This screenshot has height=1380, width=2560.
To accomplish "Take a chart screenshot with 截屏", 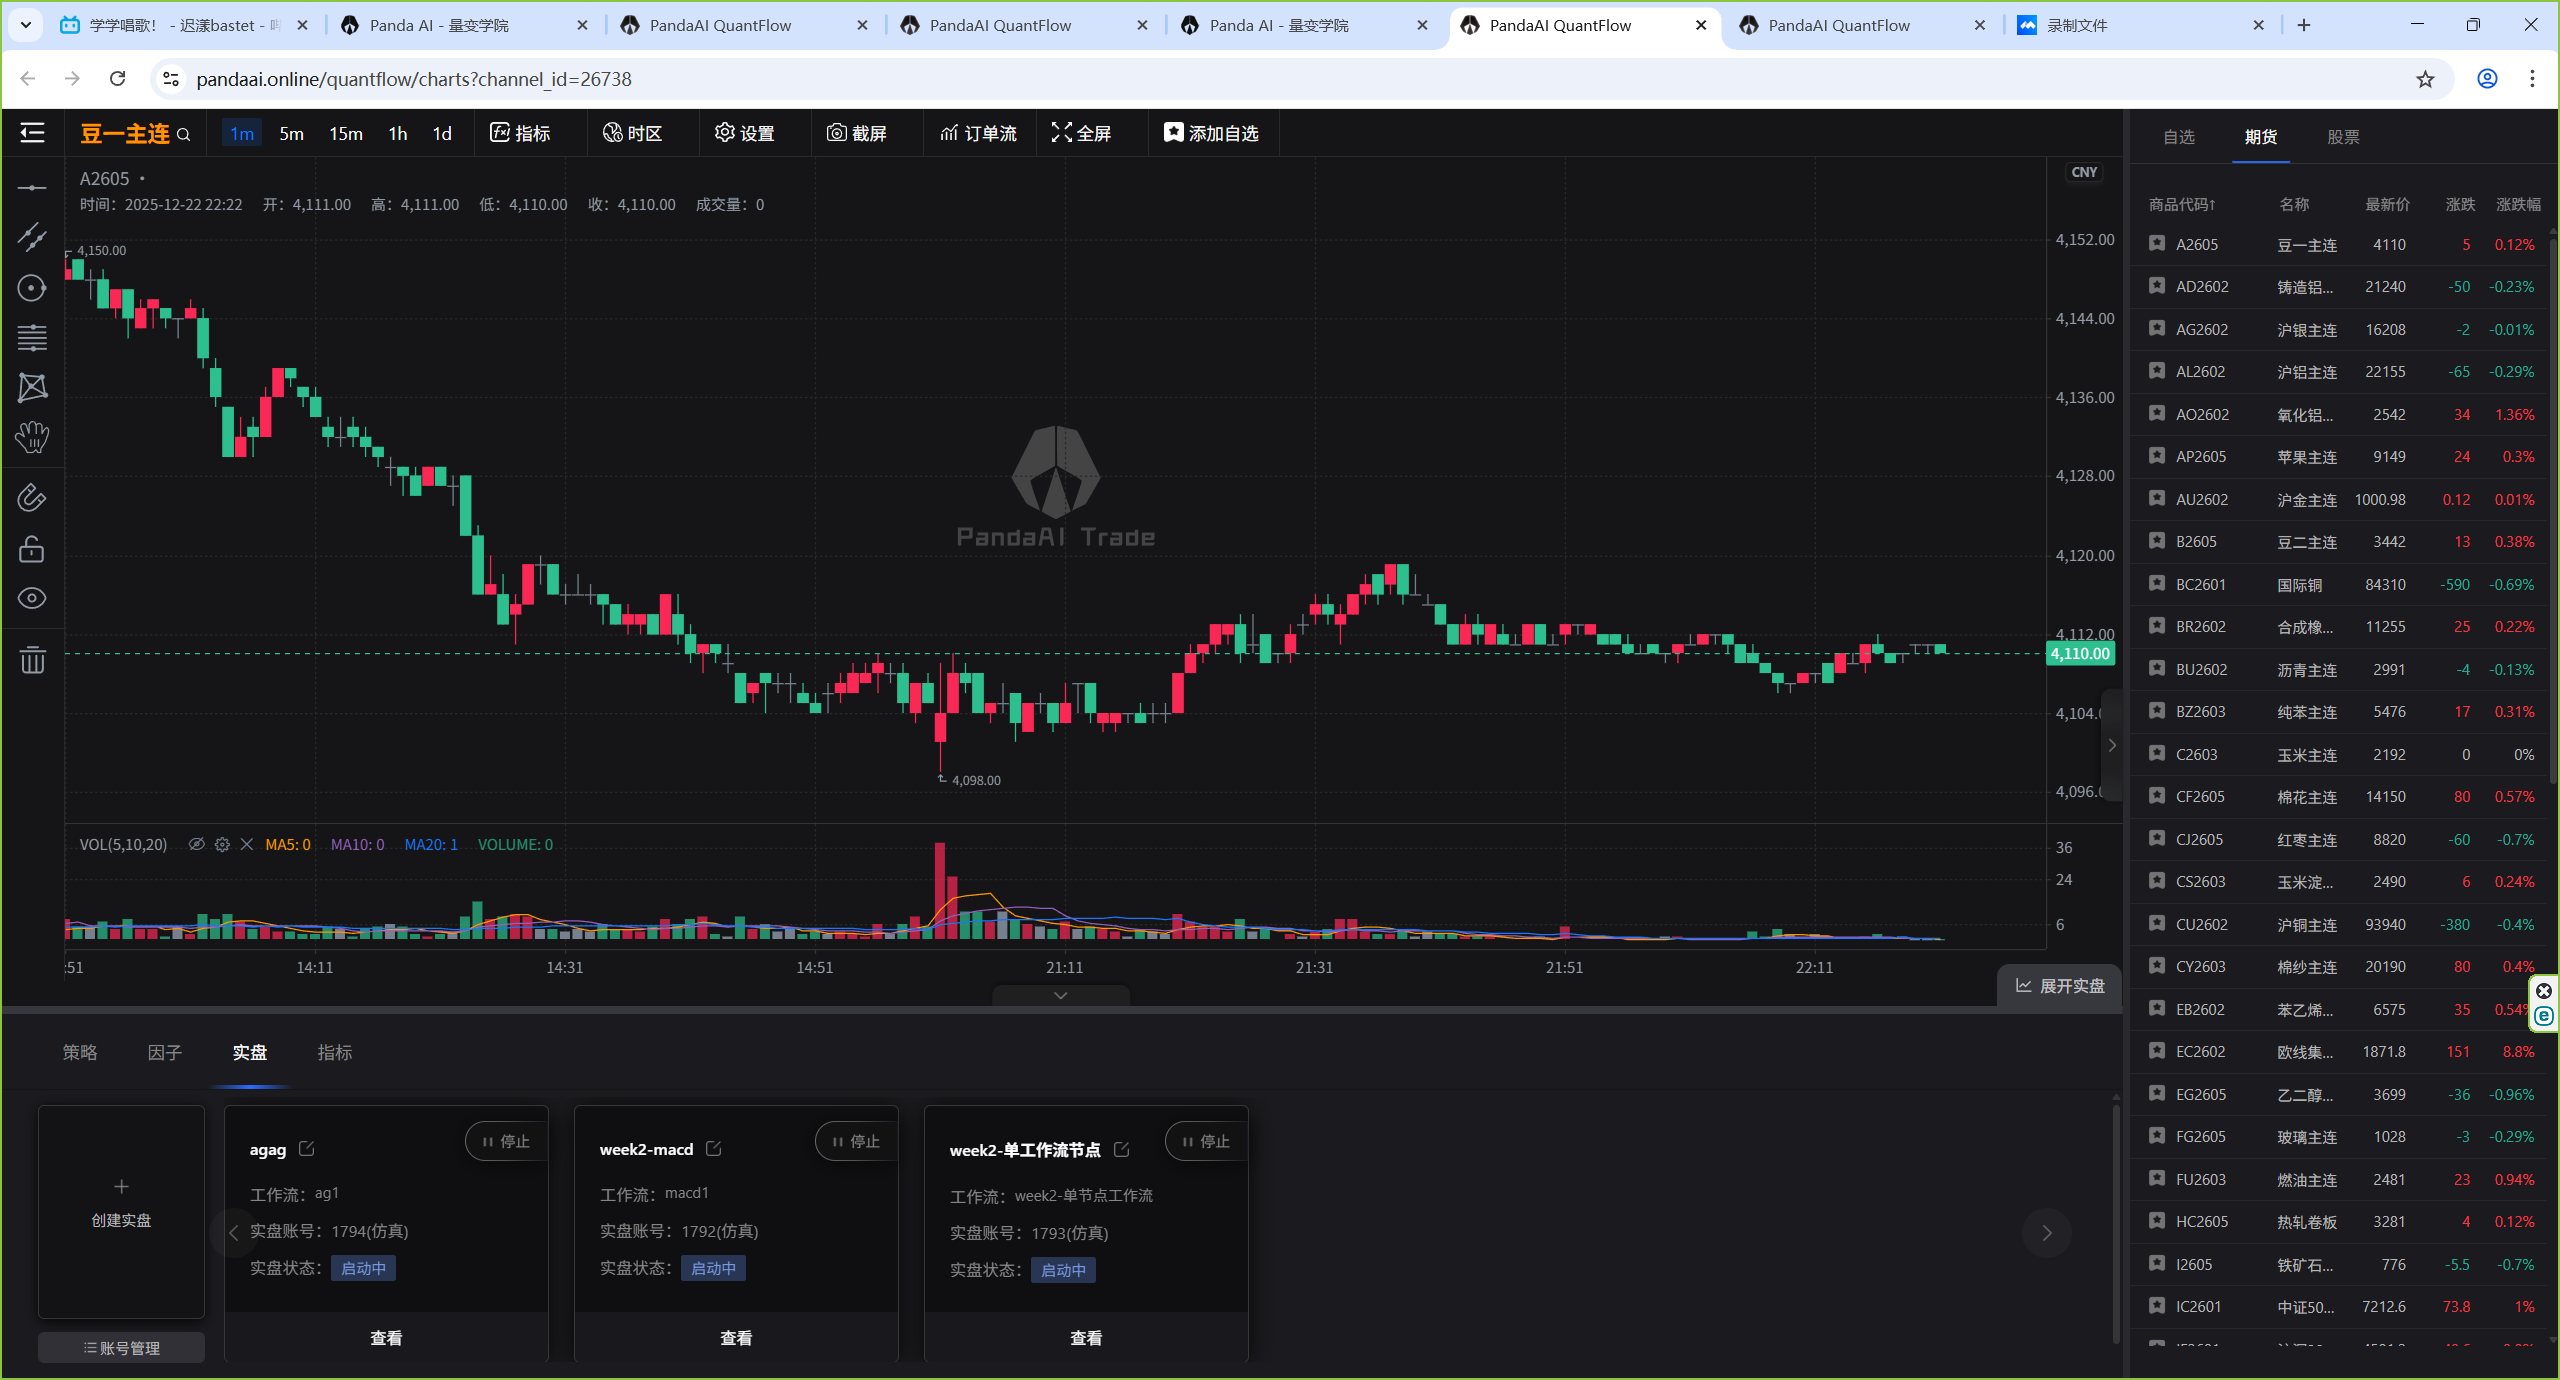I will coord(857,133).
